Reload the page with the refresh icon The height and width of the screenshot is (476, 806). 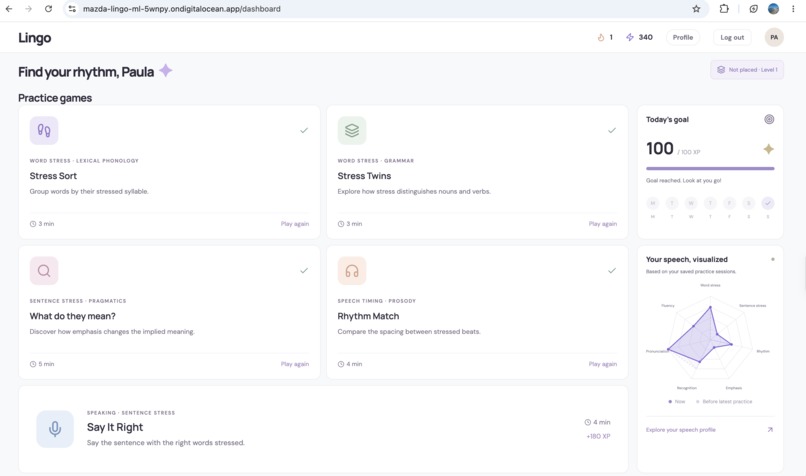click(48, 9)
